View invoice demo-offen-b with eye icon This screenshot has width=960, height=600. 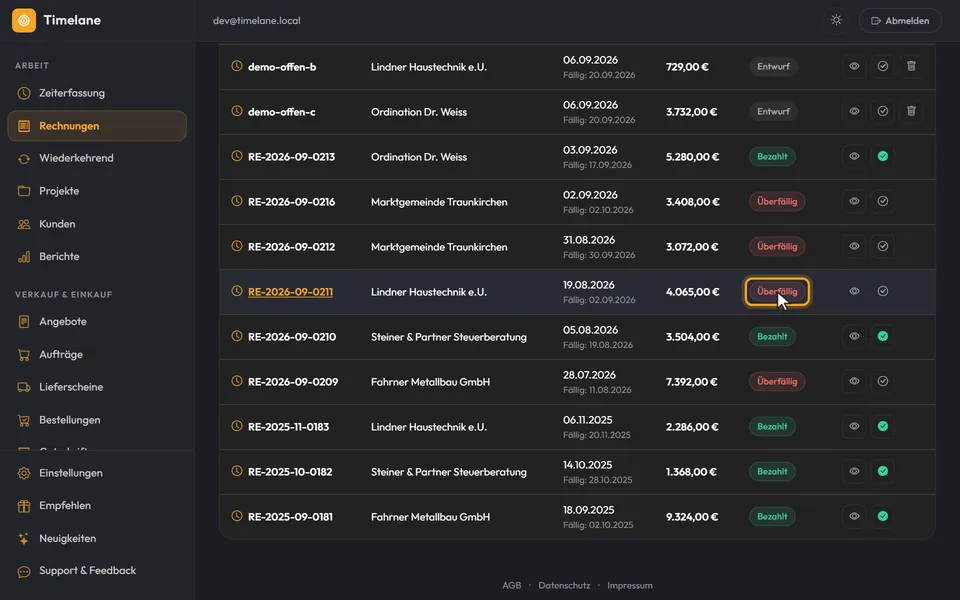pyautogui.click(x=854, y=66)
